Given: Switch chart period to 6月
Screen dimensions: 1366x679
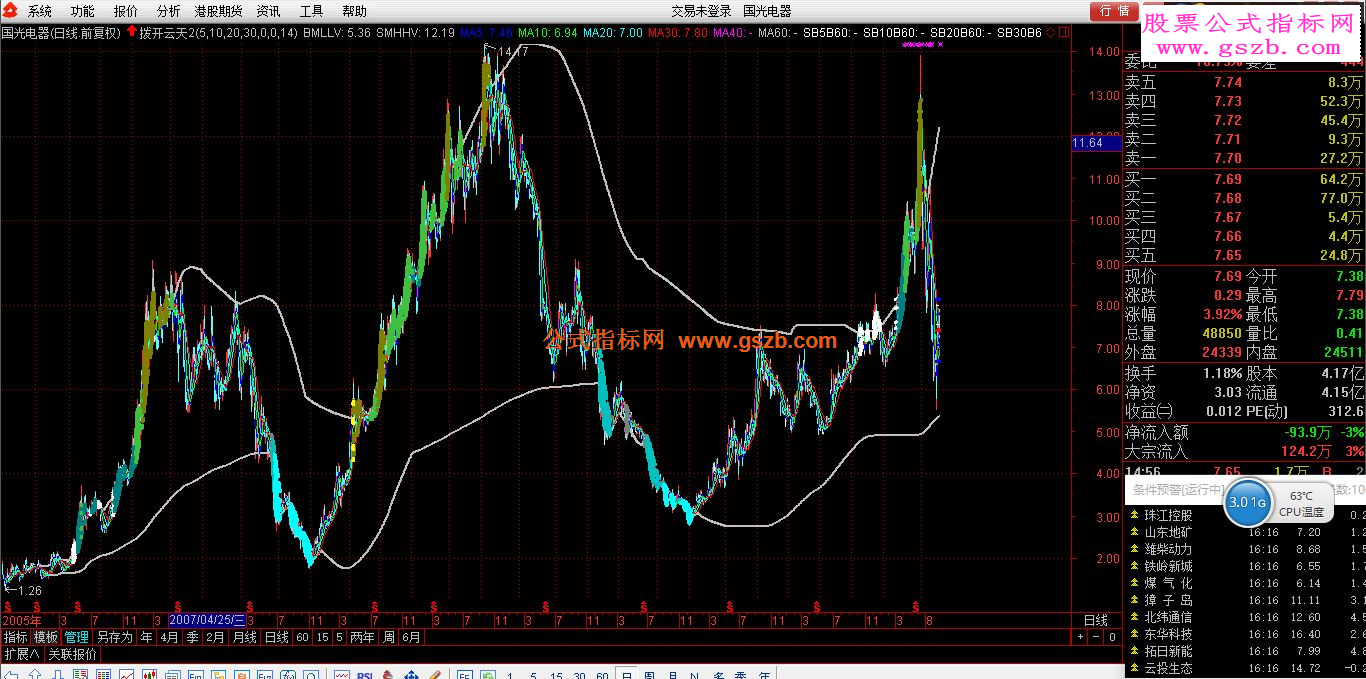Looking at the screenshot, I should click(412, 637).
